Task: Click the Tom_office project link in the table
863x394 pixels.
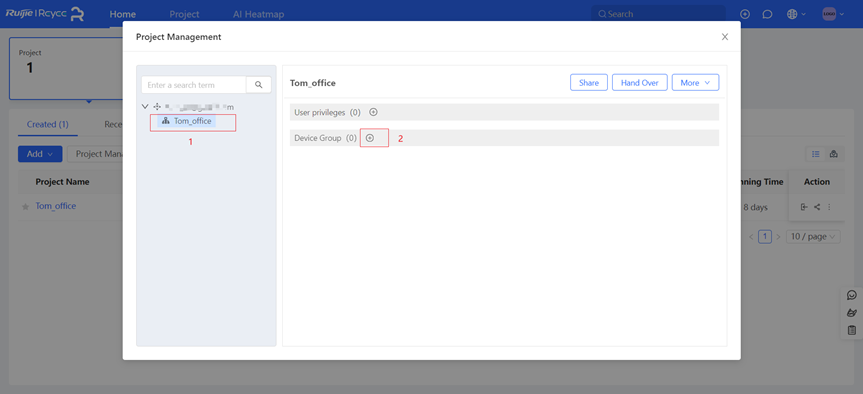Action: click(x=56, y=206)
